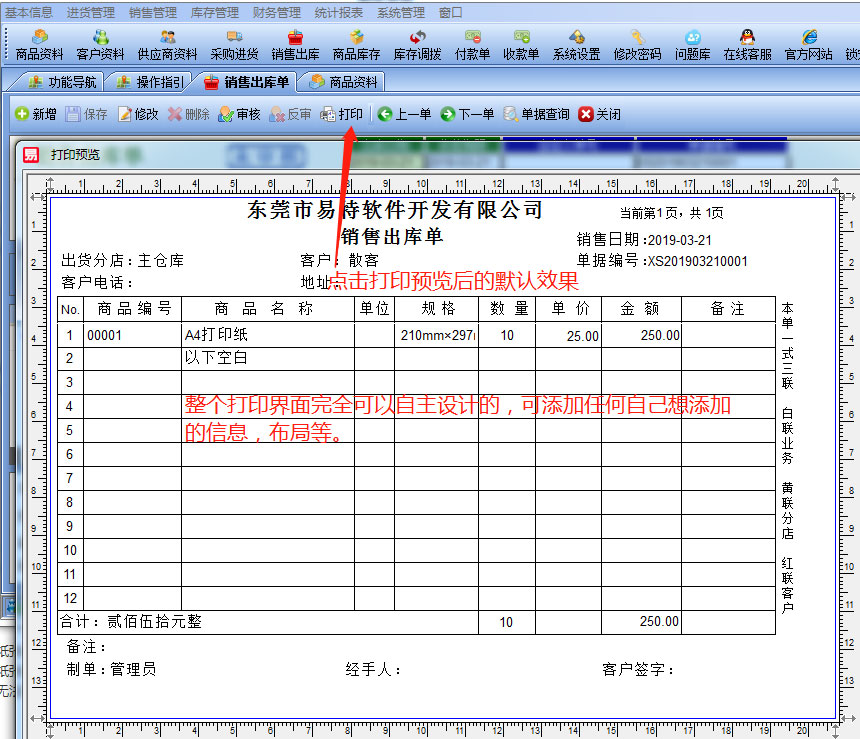Open the 收款单 receipt icon
Screen dimensions: 860x739
pos(521,45)
